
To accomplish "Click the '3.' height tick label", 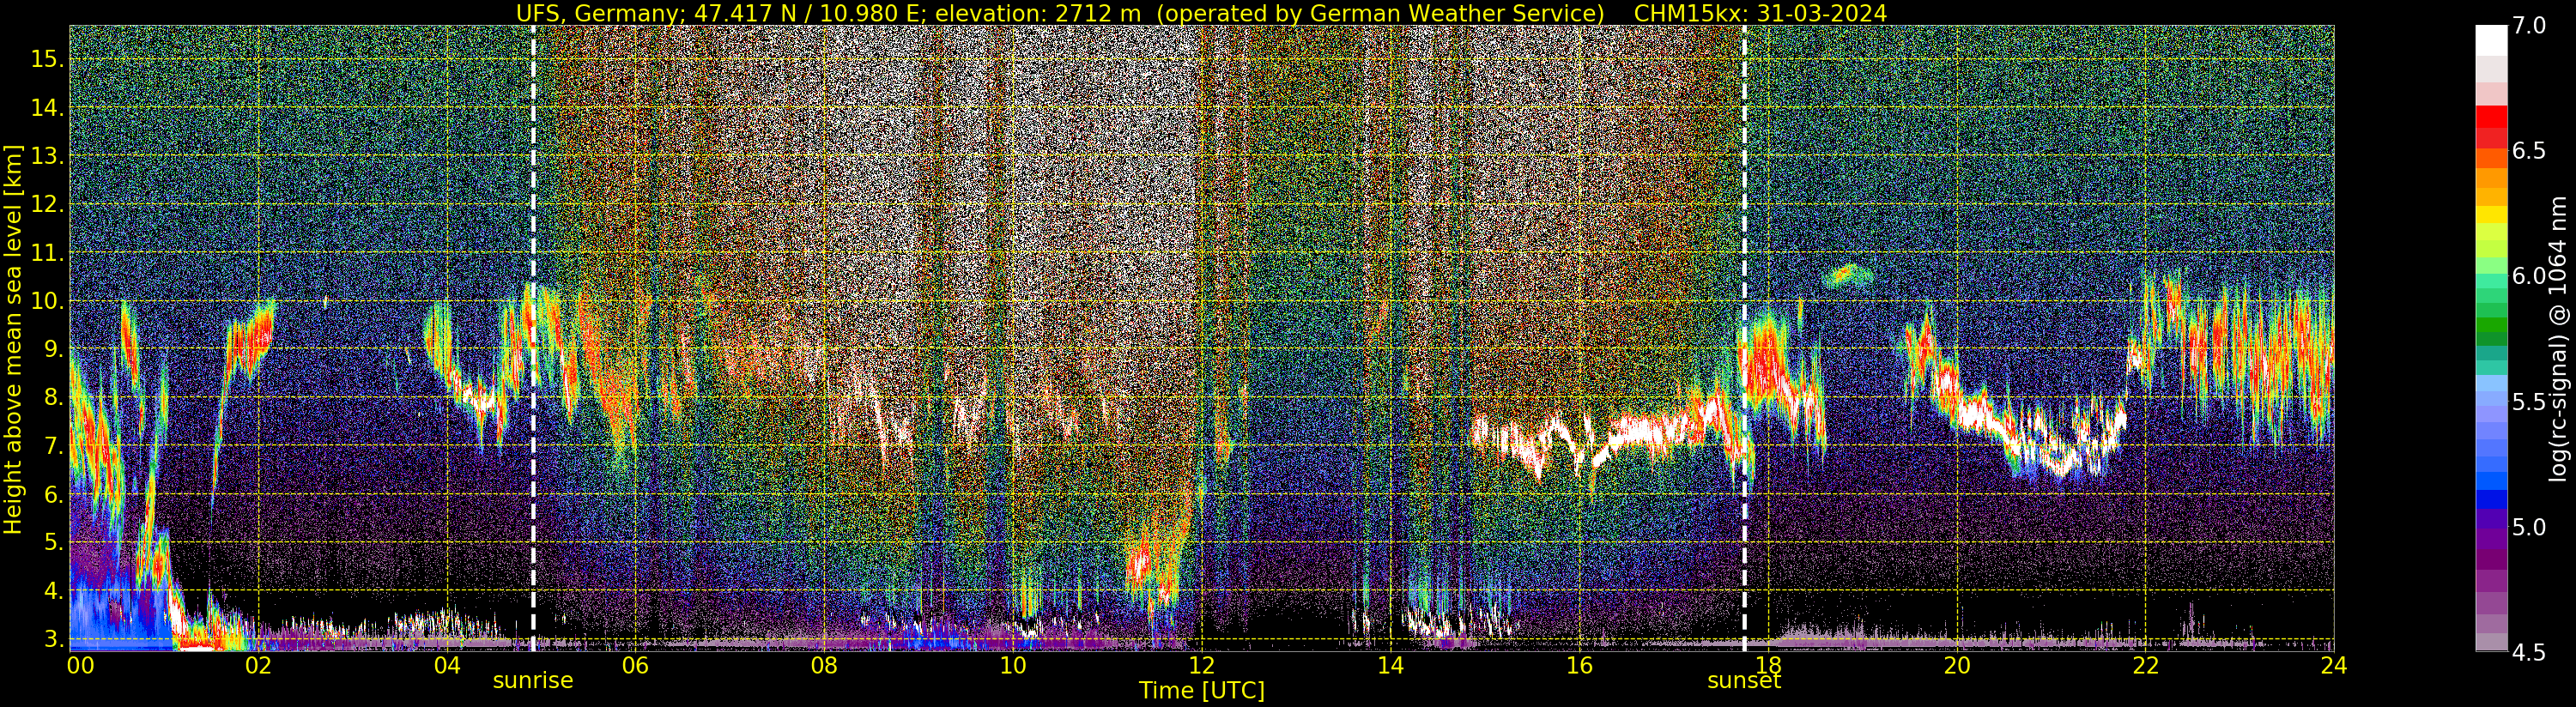I will tap(52, 639).
